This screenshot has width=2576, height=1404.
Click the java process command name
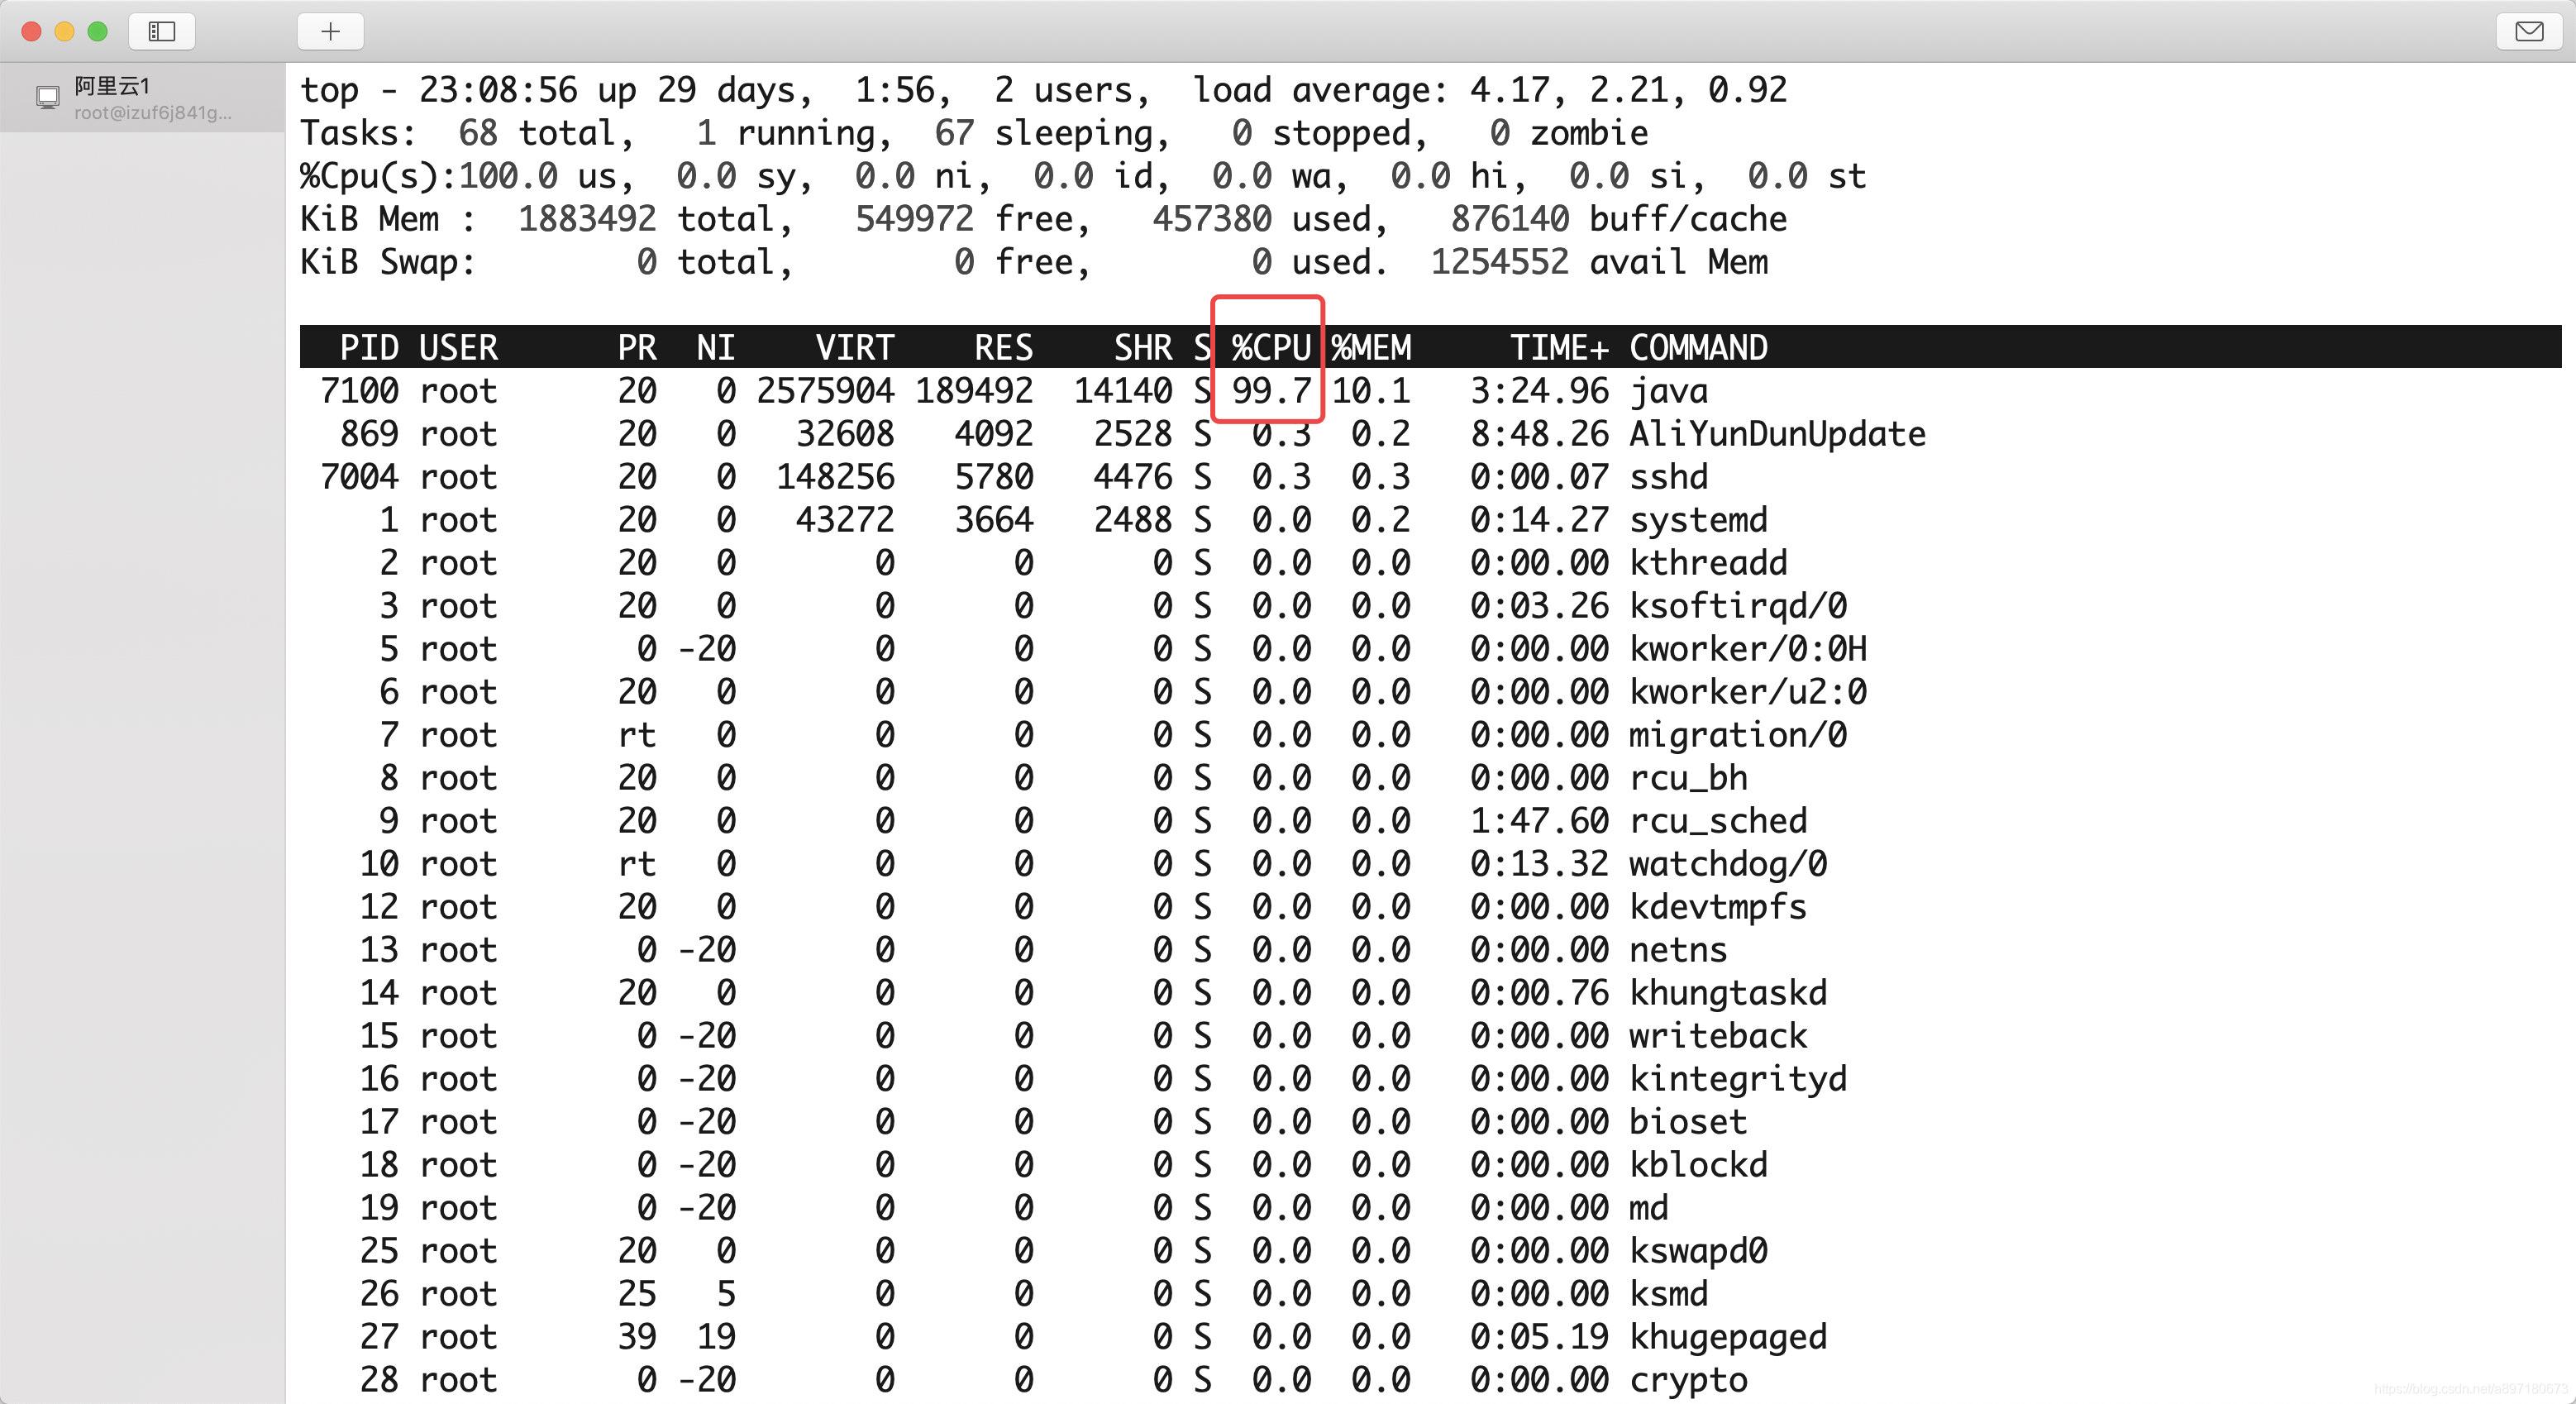tap(1668, 391)
